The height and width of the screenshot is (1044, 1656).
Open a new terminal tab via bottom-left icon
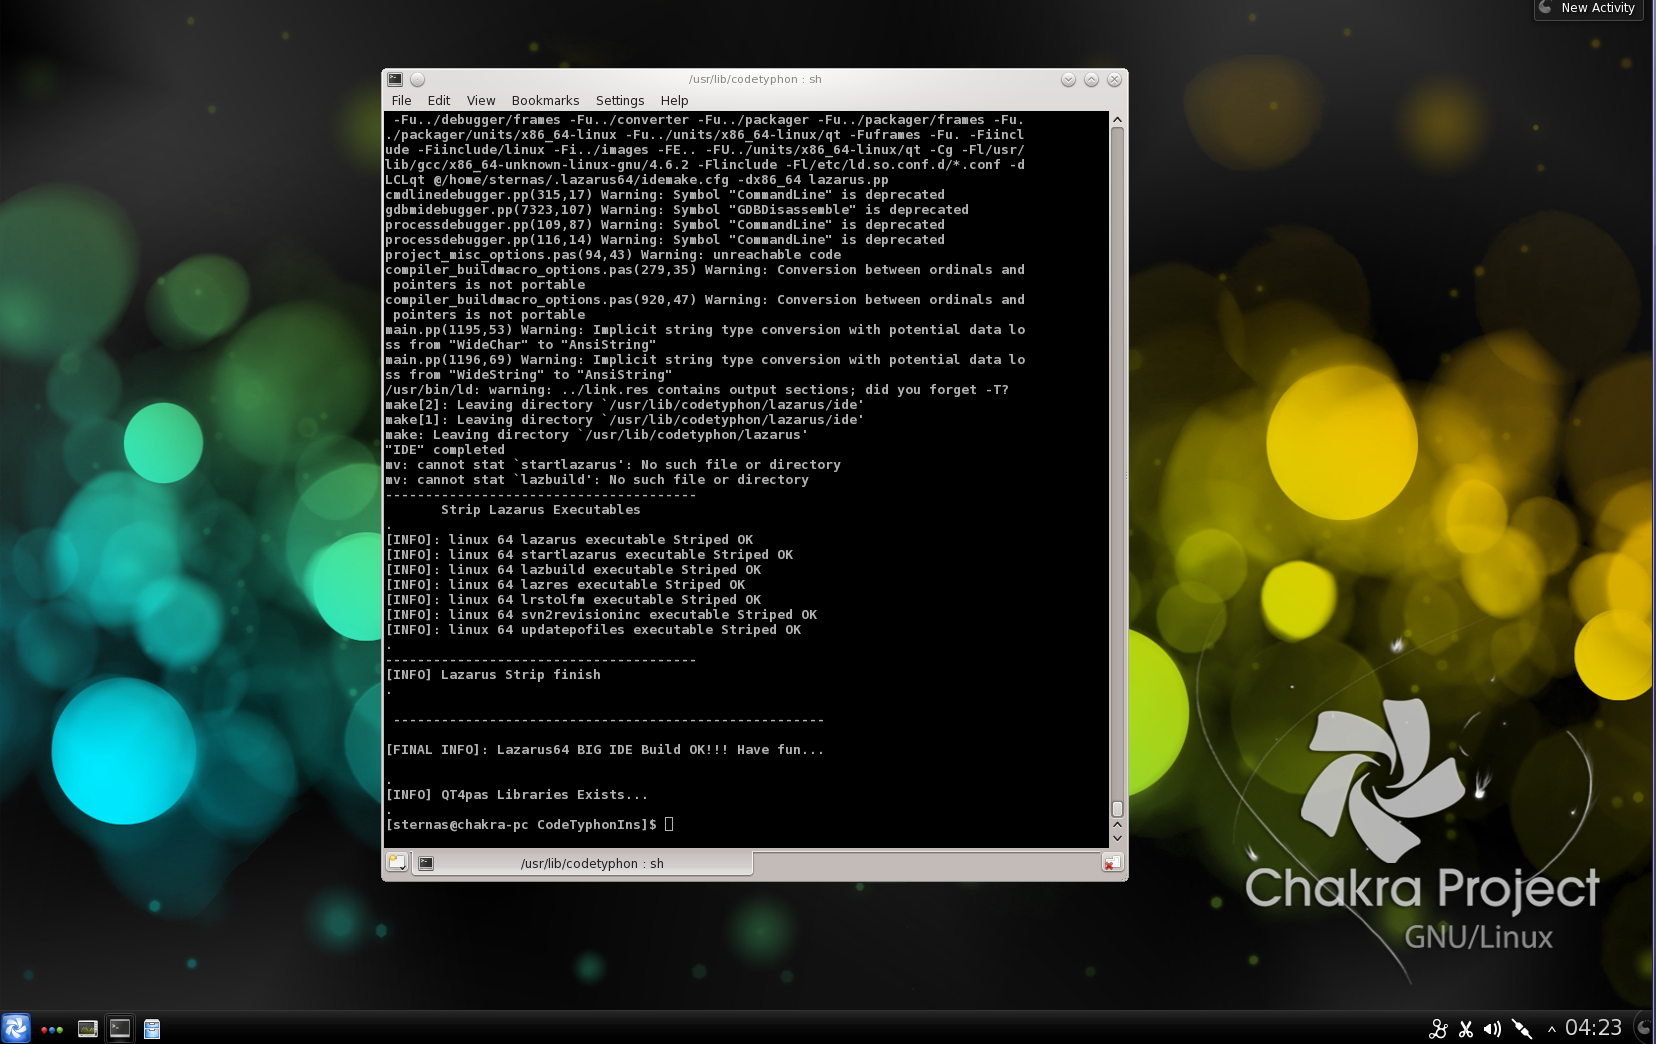click(397, 862)
